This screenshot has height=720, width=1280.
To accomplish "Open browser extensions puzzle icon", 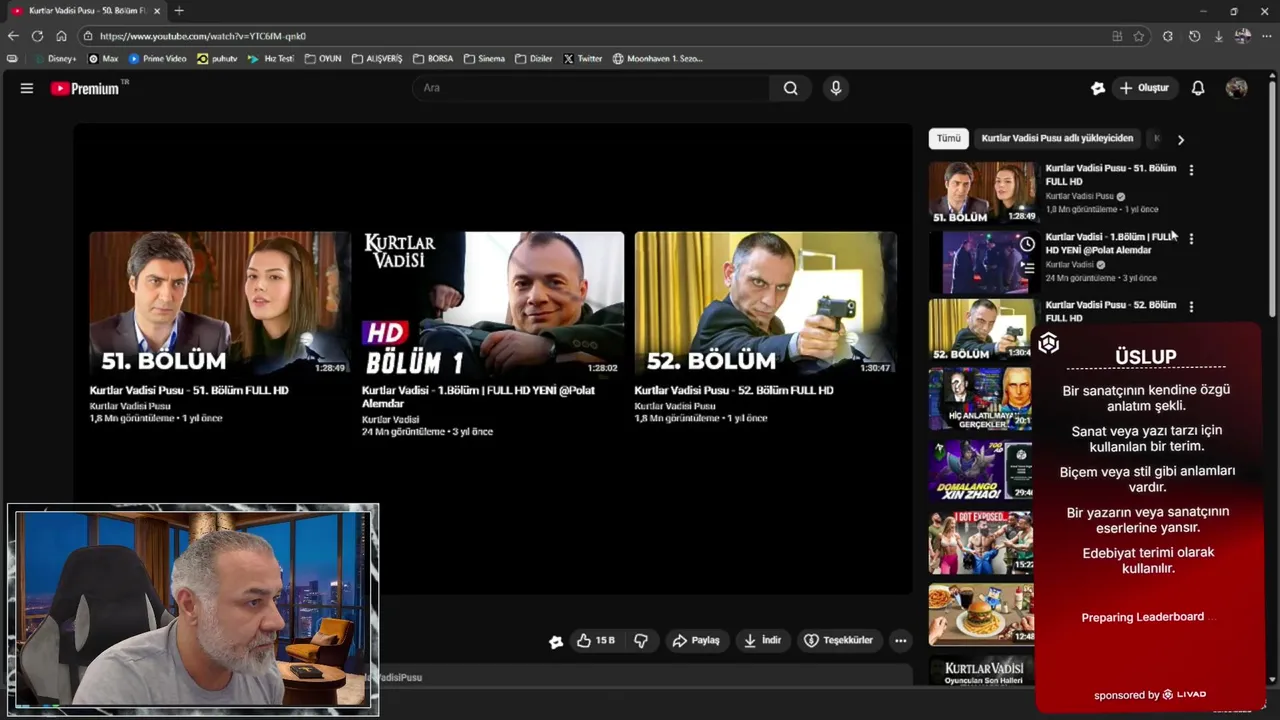I will [1167, 36].
